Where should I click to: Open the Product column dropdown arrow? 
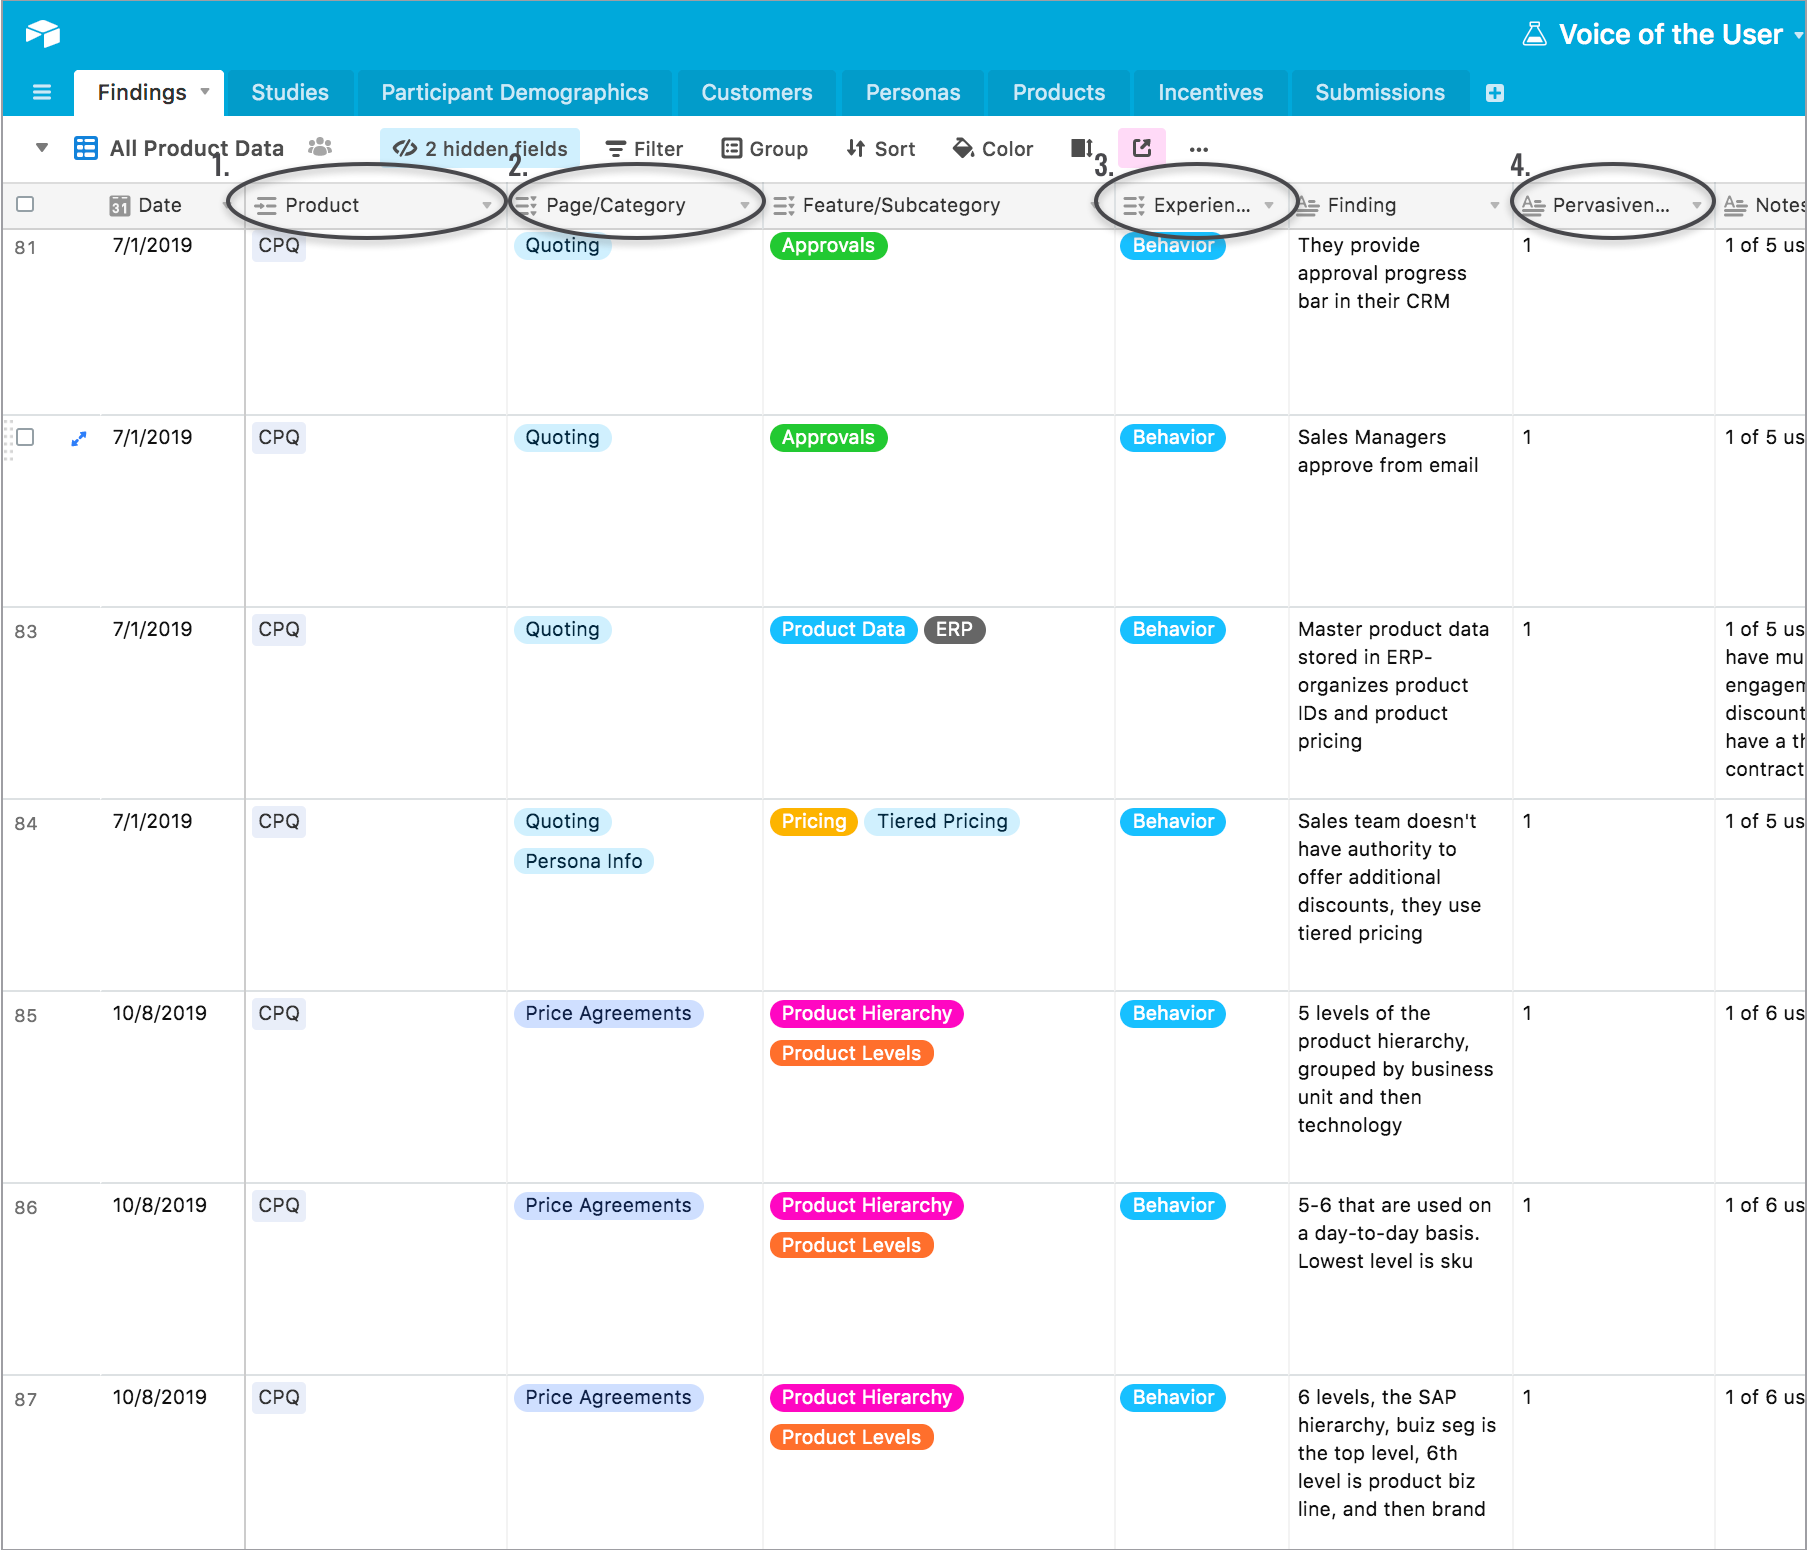[487, 206]
